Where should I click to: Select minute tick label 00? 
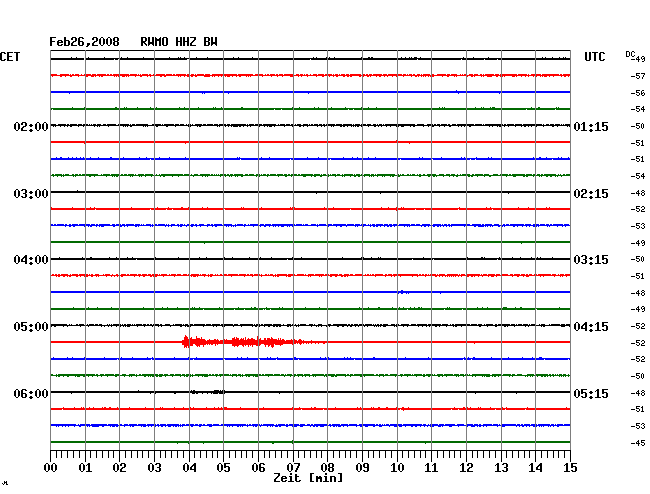(x=51, y=468)
